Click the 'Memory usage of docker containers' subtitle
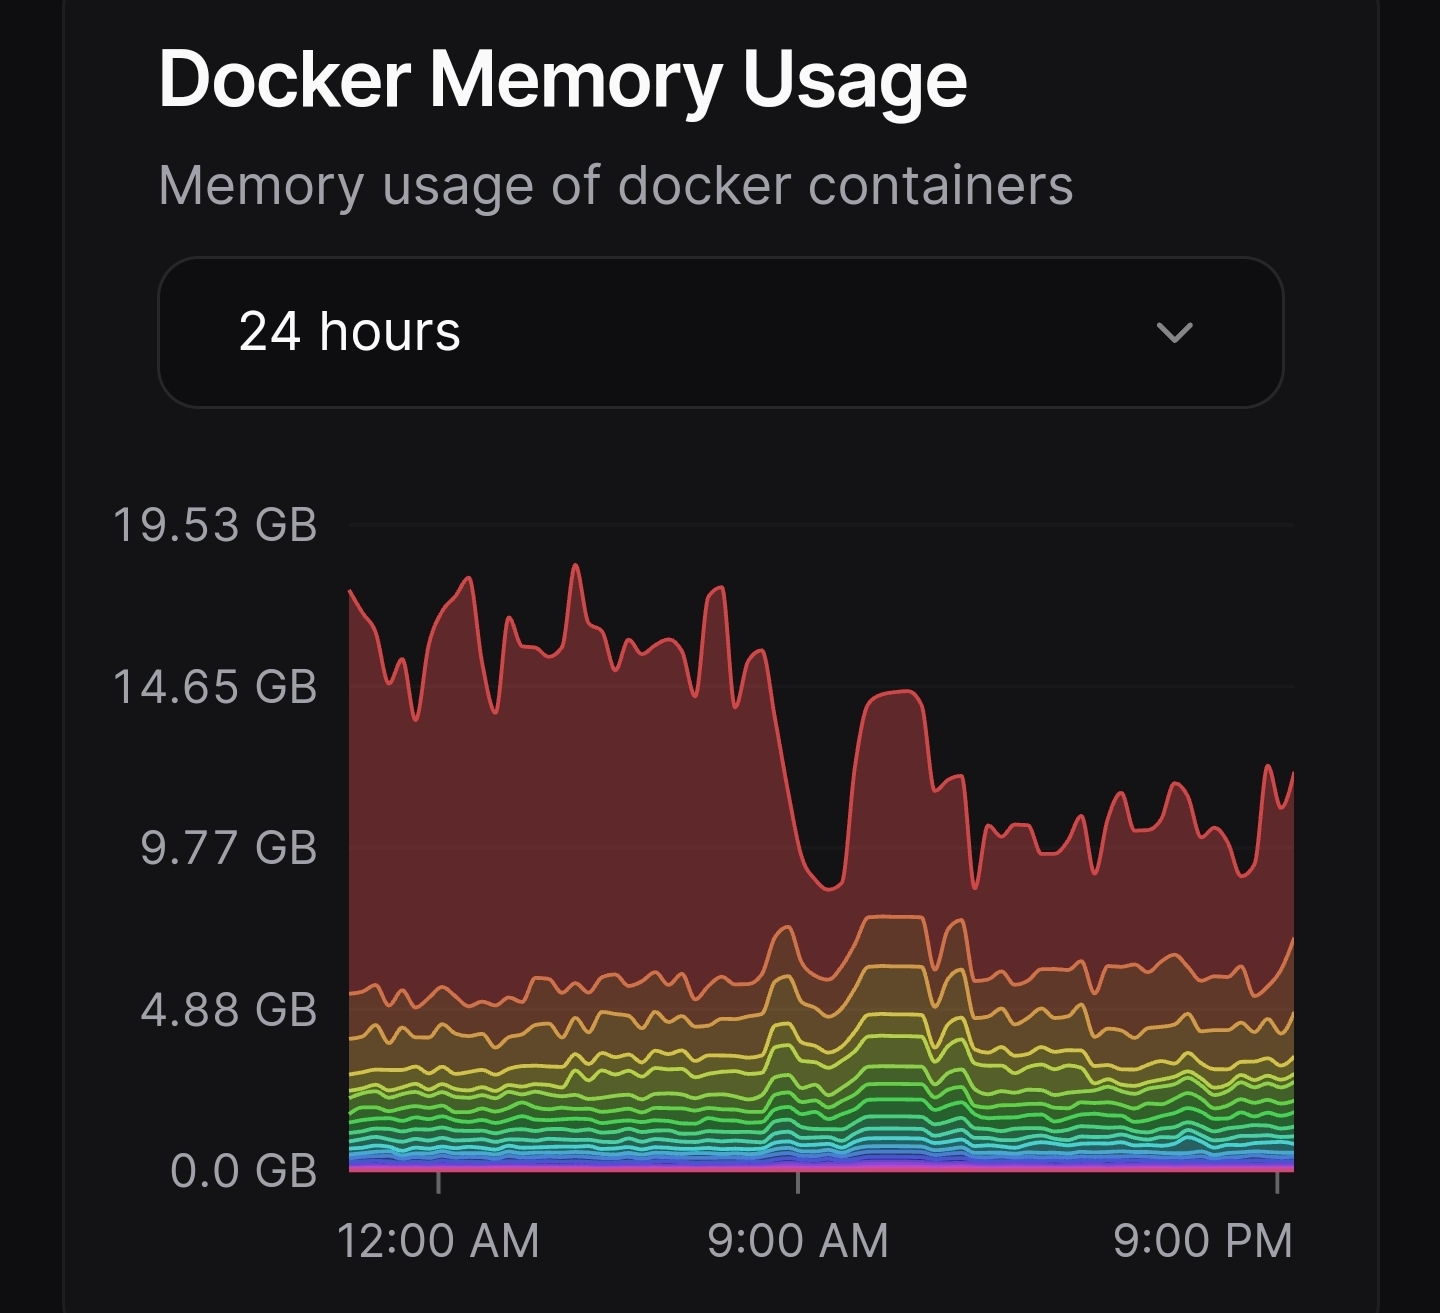The height and width of the screenshot is (1313, 1440). [615, 186]
